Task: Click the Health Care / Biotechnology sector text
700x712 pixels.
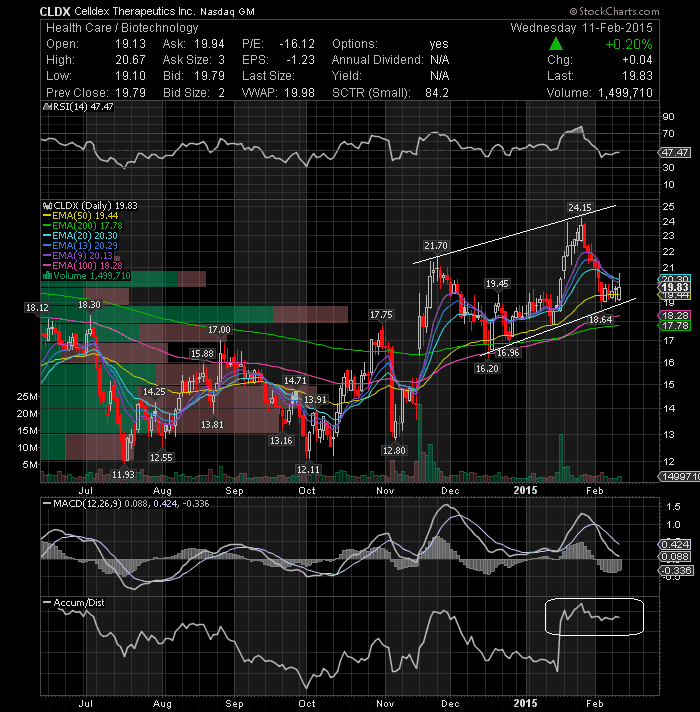Action: pyautogui.click(x=122, y=28)
